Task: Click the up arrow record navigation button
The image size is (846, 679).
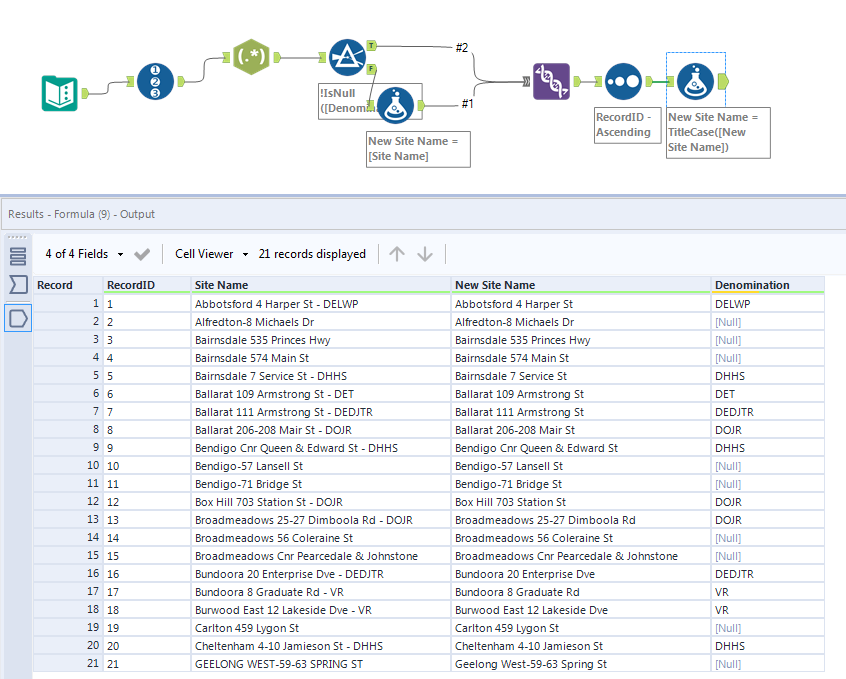Action: [x=396, y=253]
